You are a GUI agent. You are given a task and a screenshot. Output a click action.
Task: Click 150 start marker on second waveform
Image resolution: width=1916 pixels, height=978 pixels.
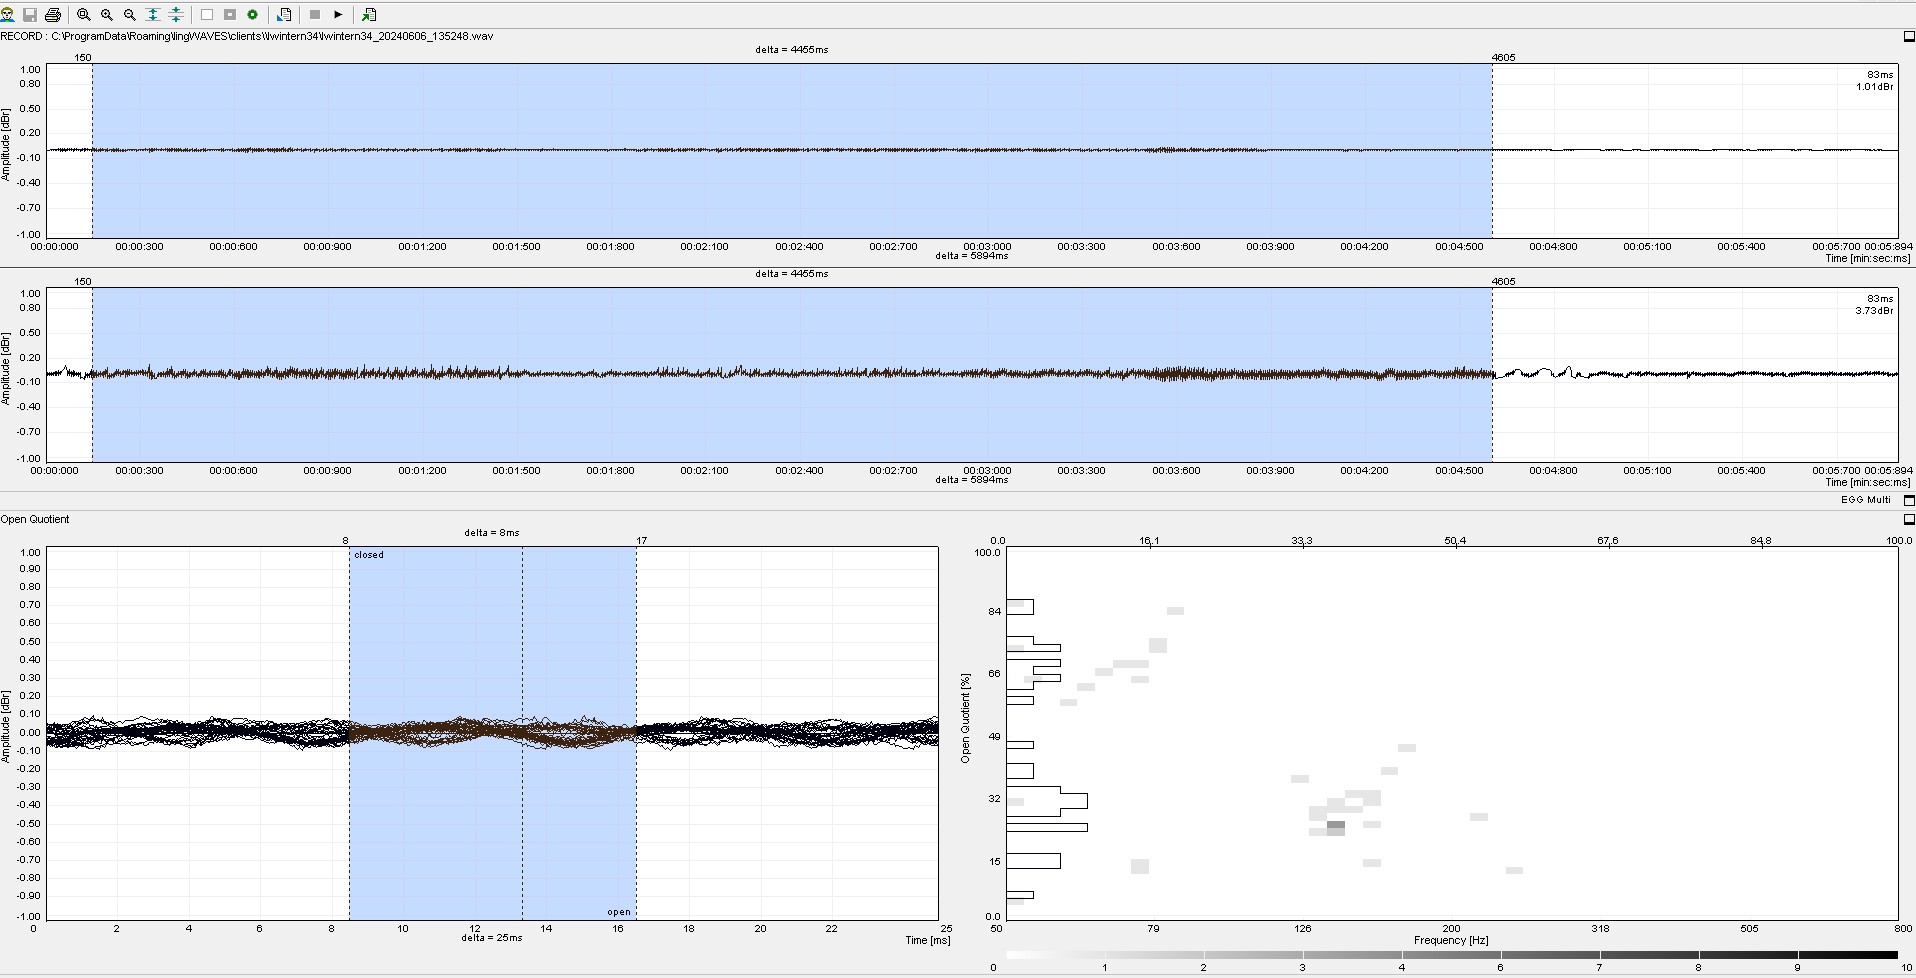point(83,281)
